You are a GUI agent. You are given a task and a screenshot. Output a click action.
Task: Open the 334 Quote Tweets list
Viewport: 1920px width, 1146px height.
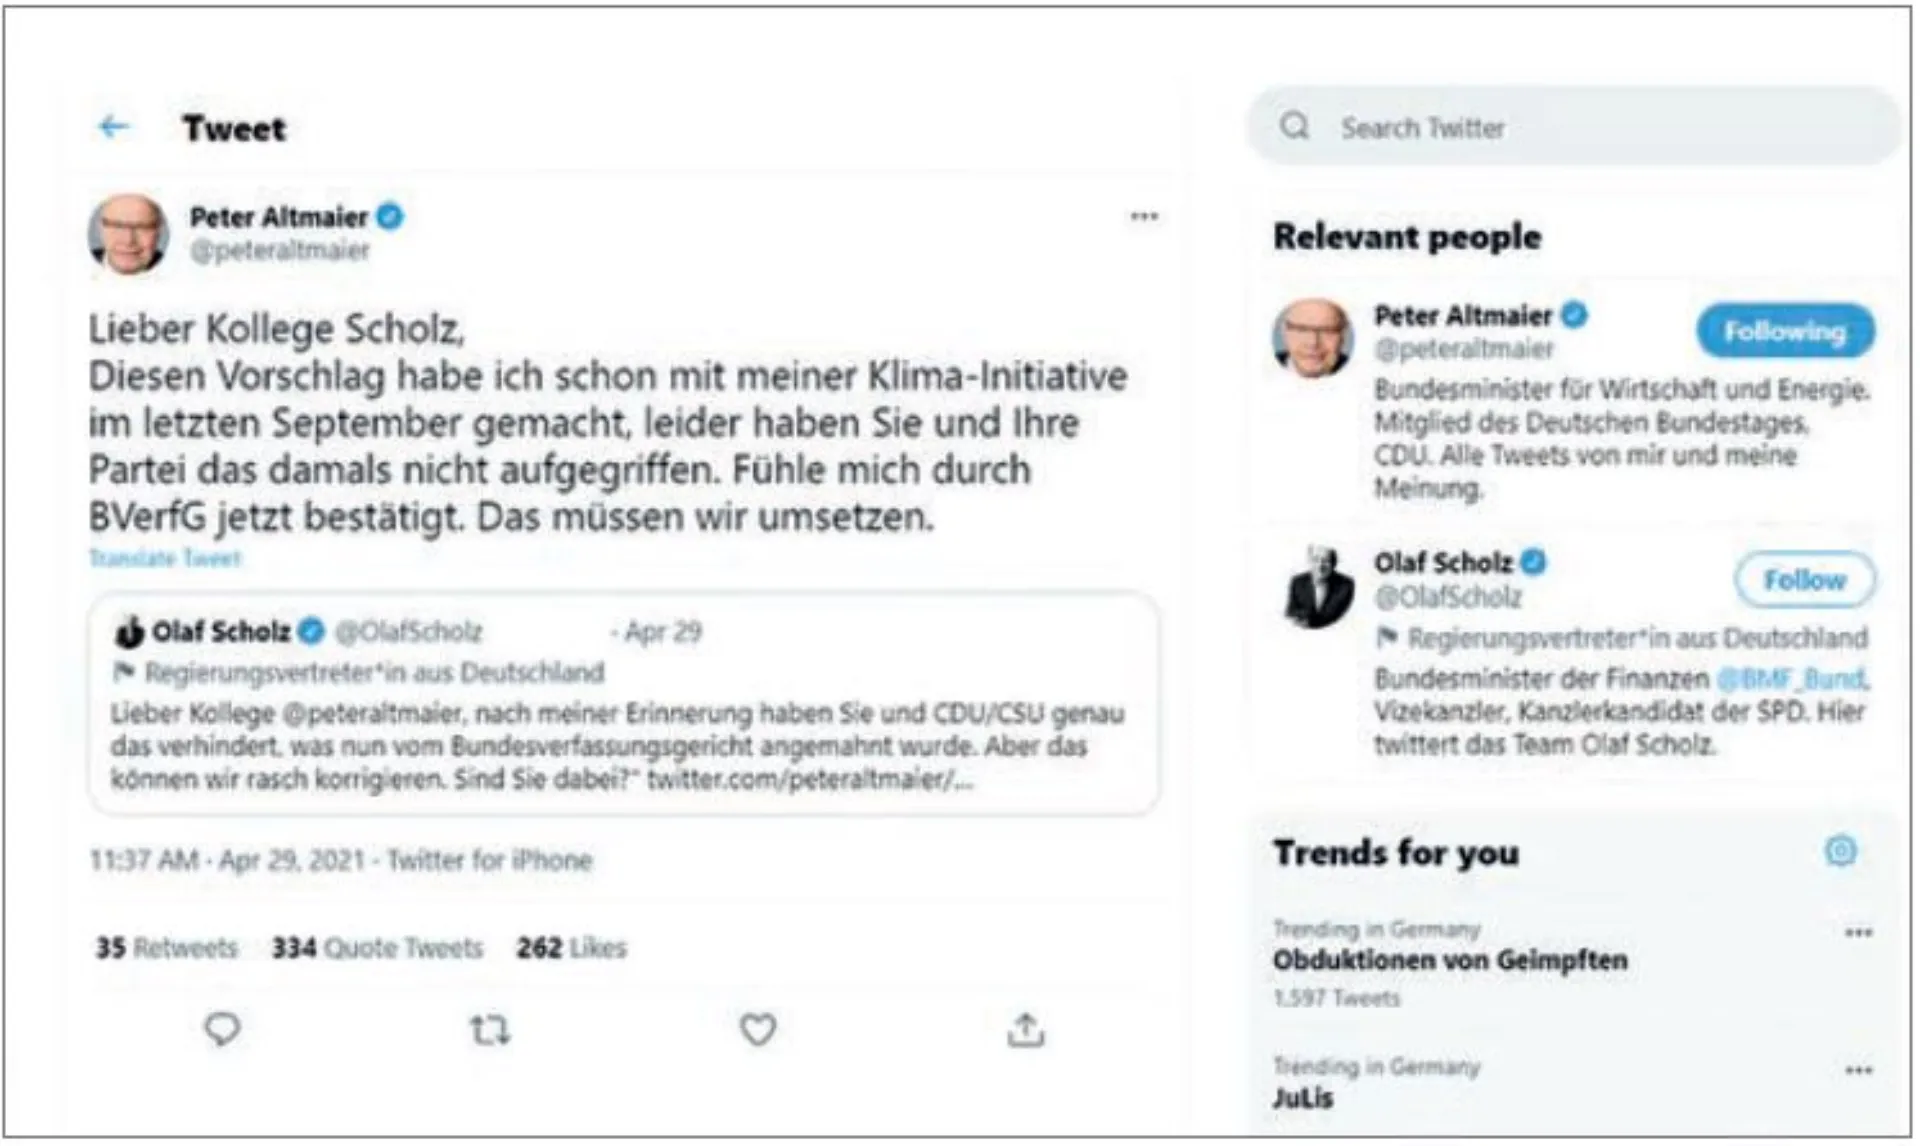click(378, 947)
